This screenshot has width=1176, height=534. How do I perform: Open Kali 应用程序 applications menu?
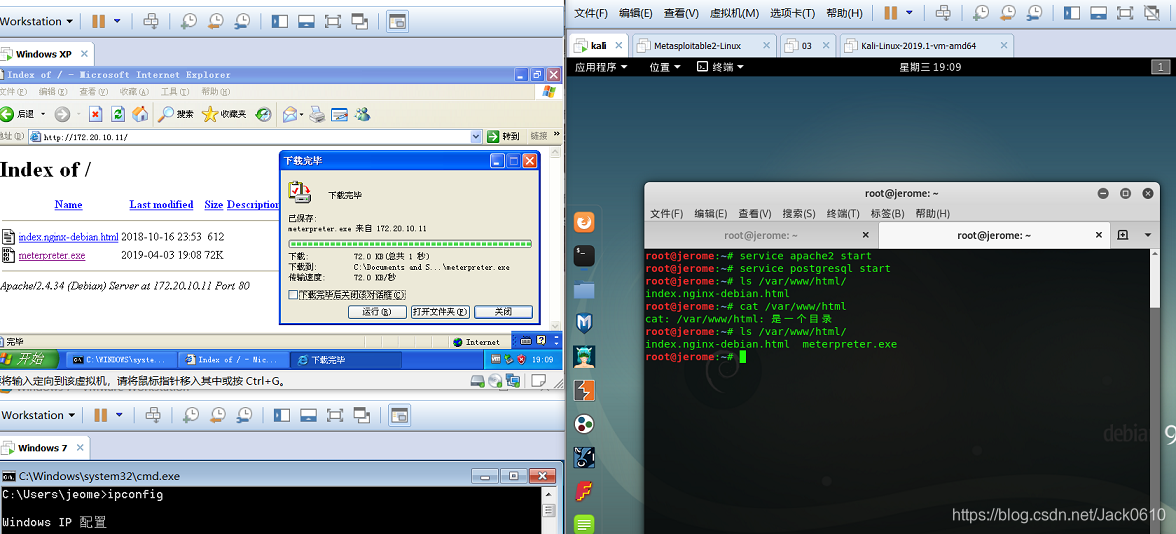tap(601, 67)
